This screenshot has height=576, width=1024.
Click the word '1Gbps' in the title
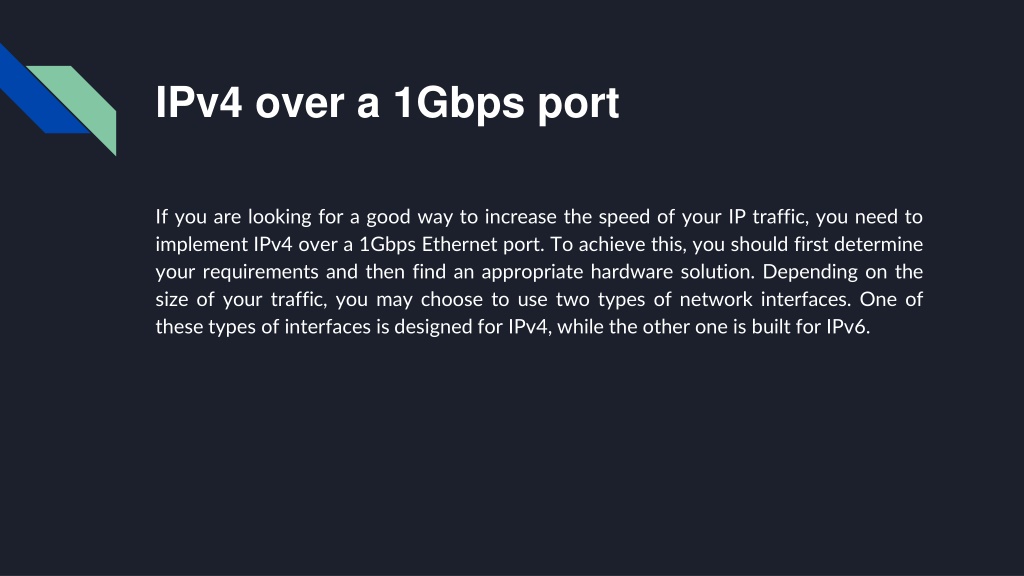(458, 103)
